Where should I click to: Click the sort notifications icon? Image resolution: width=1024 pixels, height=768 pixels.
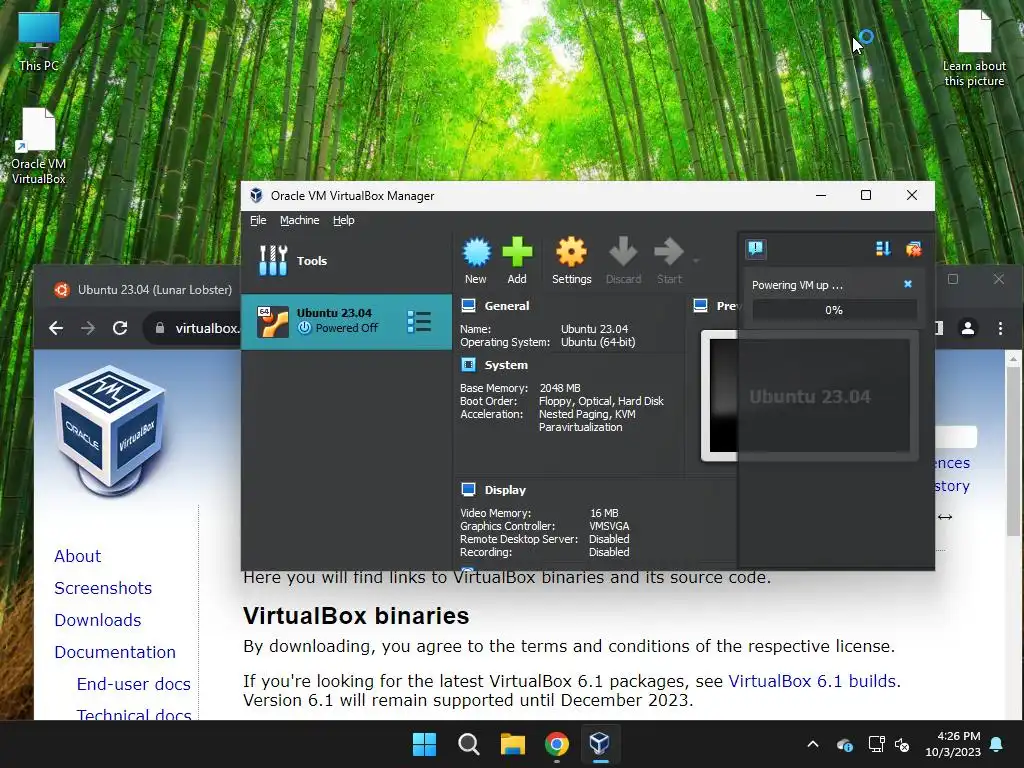coord(883,248)
